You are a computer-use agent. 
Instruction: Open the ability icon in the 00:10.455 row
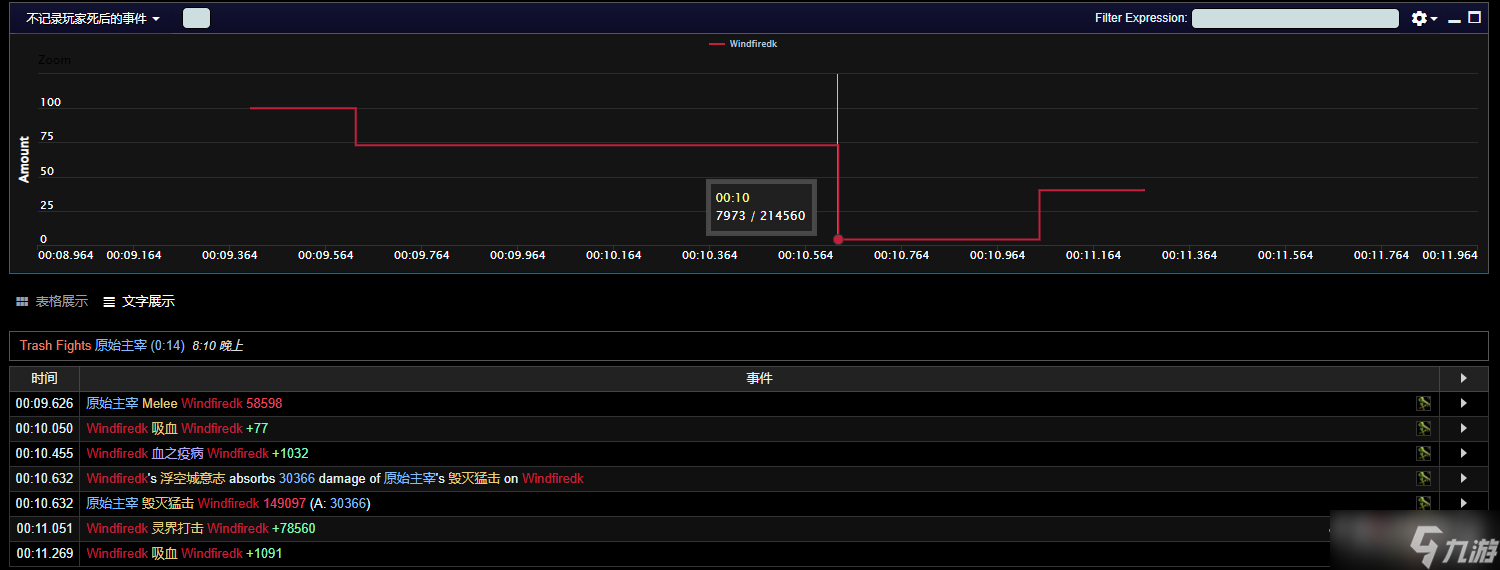pyautogui.click(x=1423, y=453)
